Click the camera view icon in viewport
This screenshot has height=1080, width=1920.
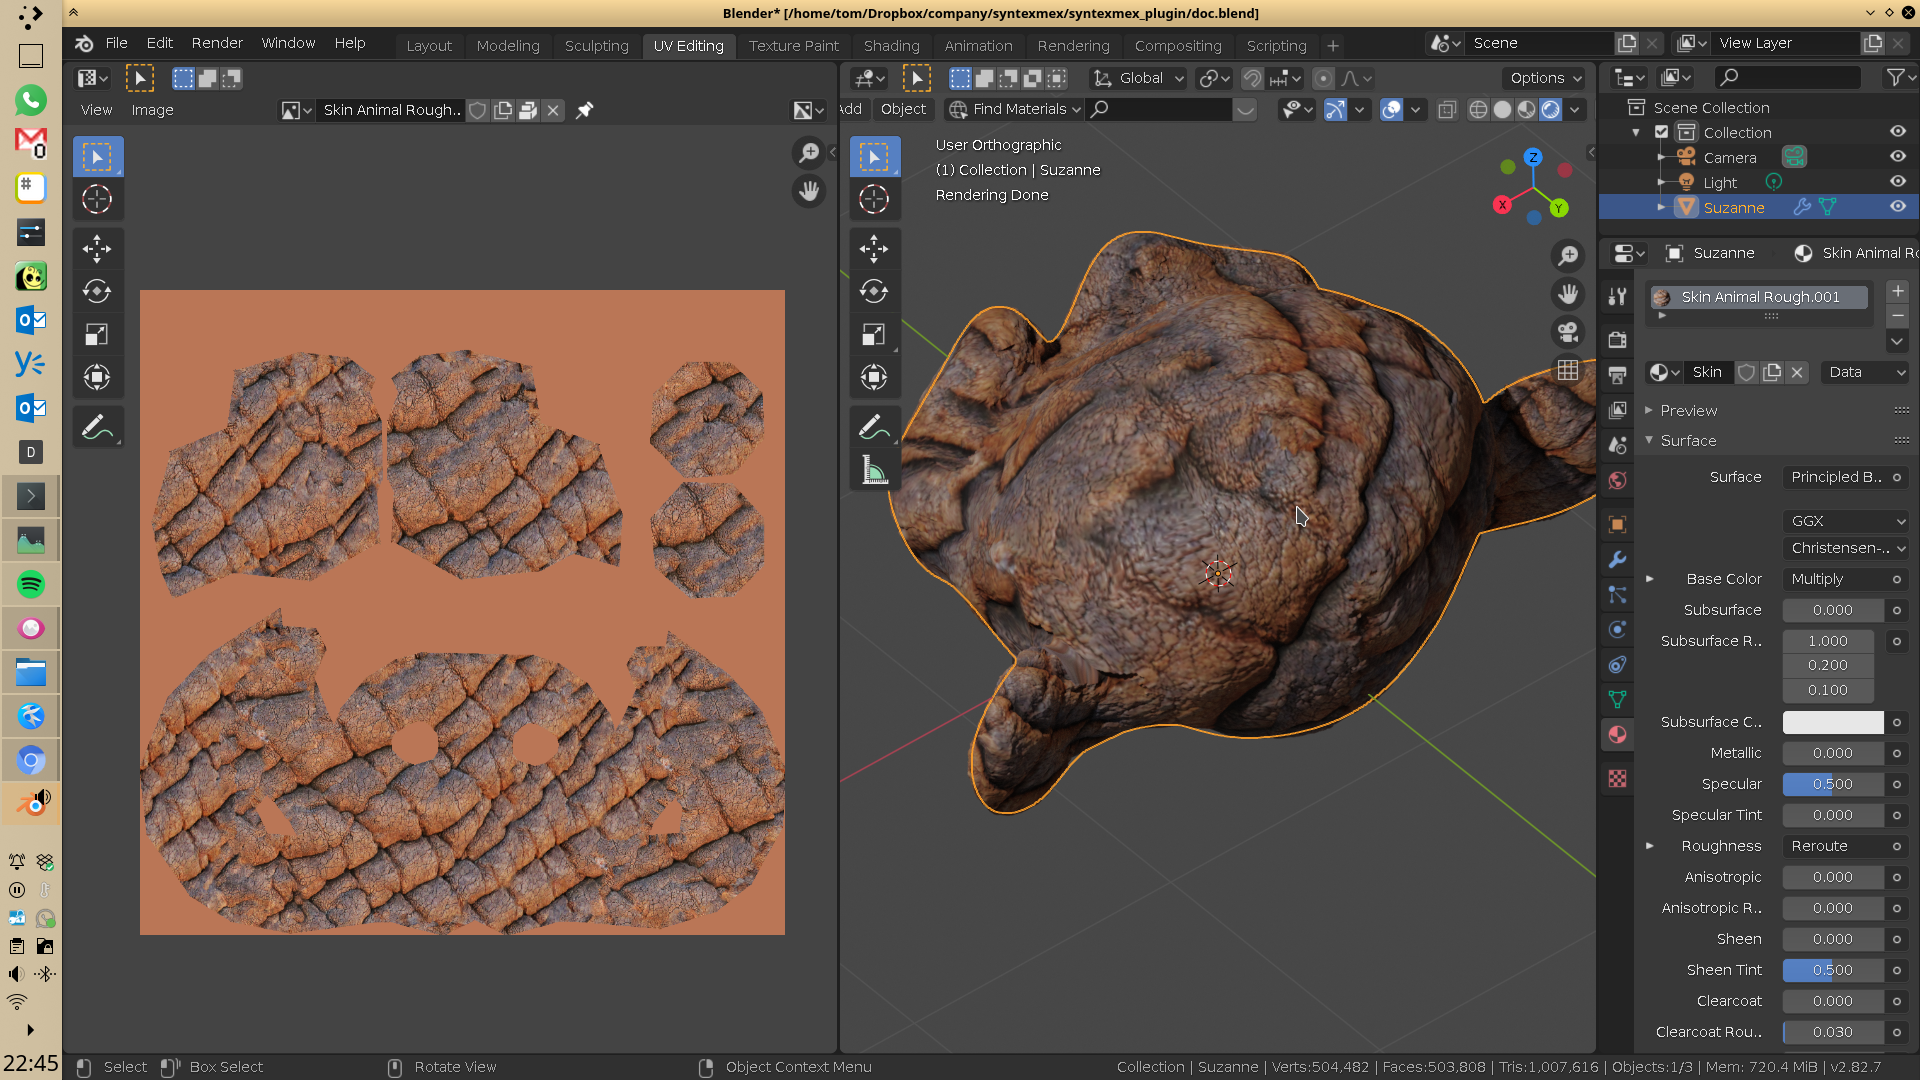pos(1568,332)
